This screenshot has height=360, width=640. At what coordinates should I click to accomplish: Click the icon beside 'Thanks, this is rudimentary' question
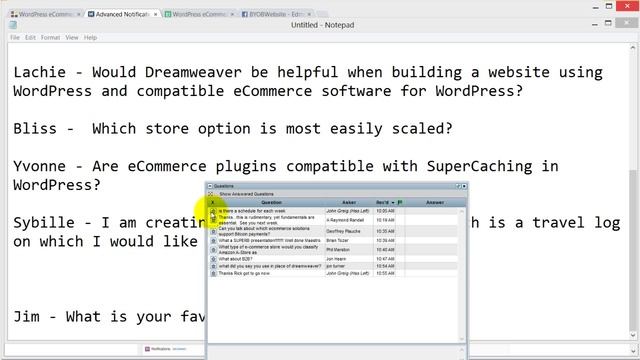[213, 220]
